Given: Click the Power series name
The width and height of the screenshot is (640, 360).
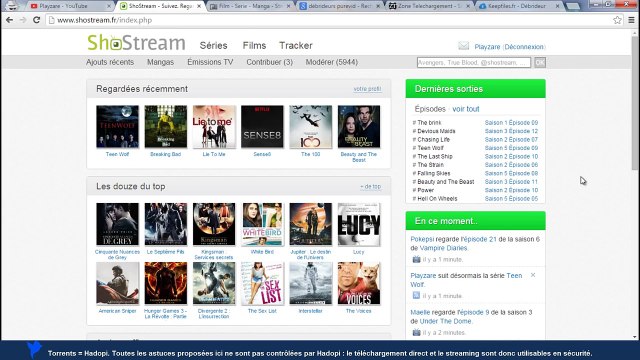Looking at the screenshot, I should [x=425, y=190].
